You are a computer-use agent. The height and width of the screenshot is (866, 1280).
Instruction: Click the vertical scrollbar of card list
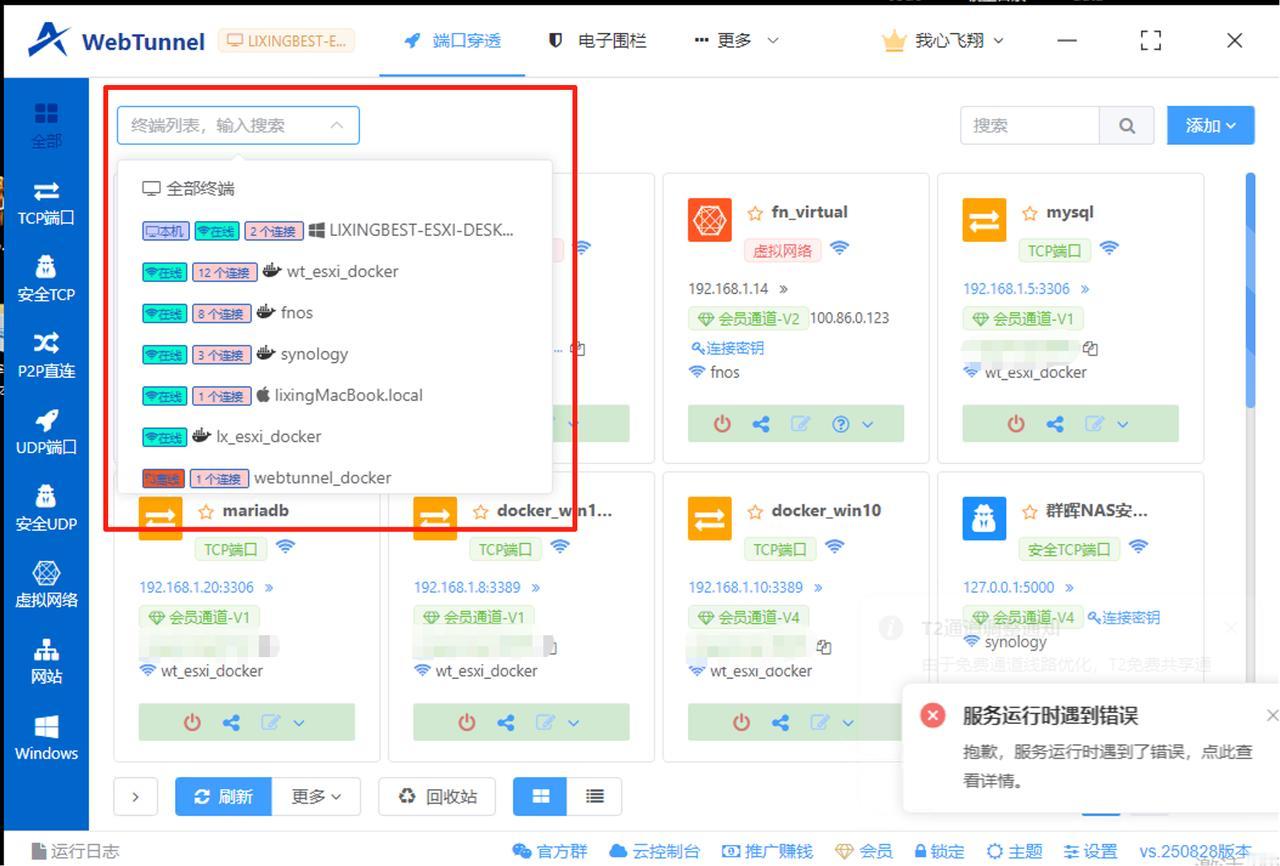coord(1250,291)
